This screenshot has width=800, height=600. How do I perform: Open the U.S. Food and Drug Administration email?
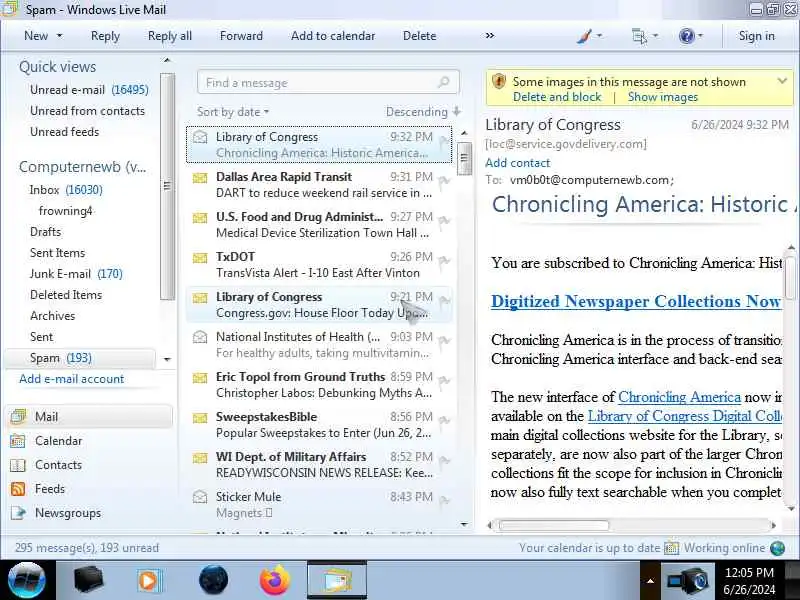pos(319,224)
